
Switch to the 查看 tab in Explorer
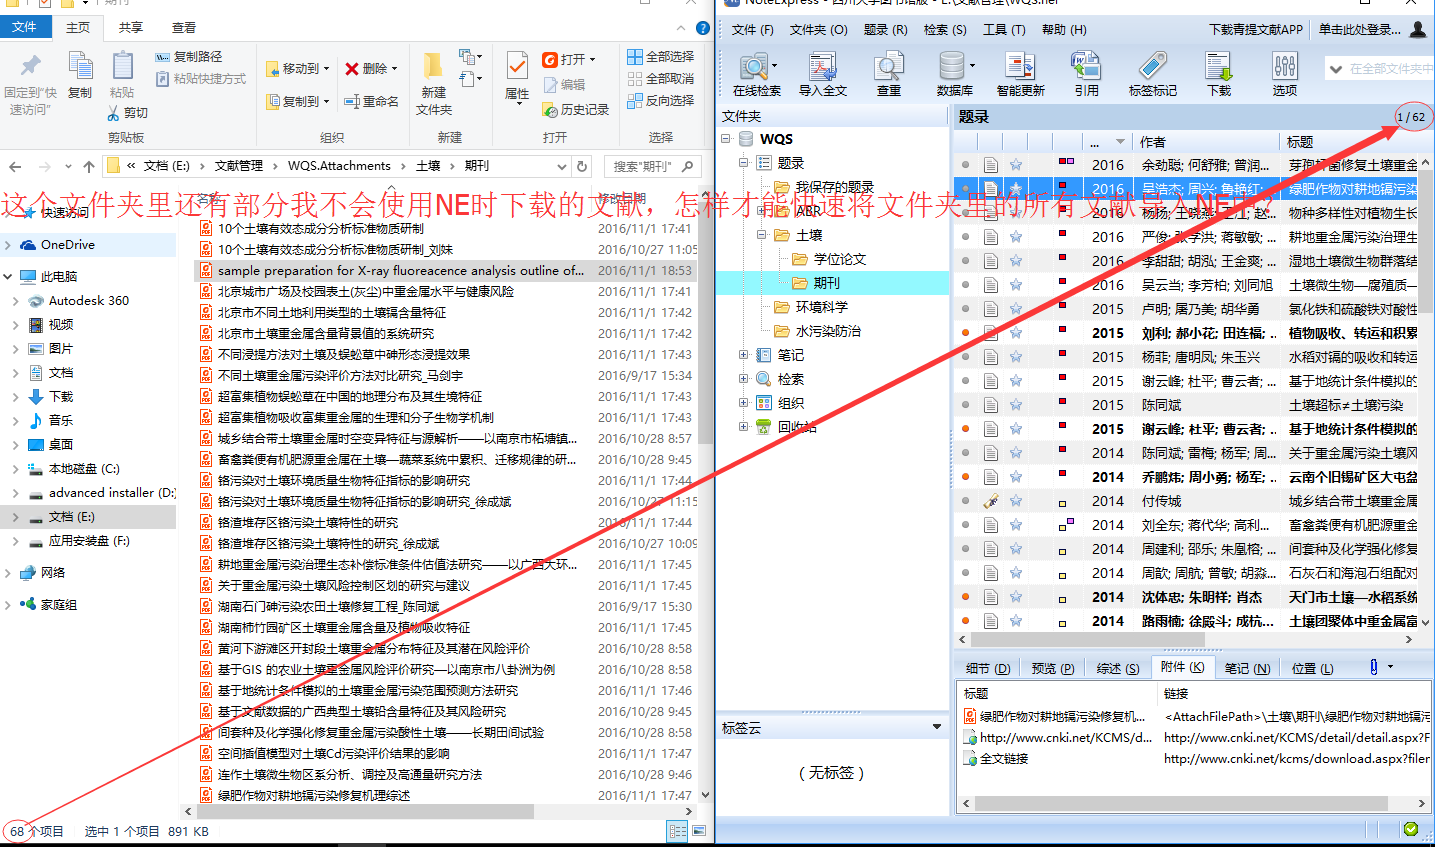click(184, 28)
